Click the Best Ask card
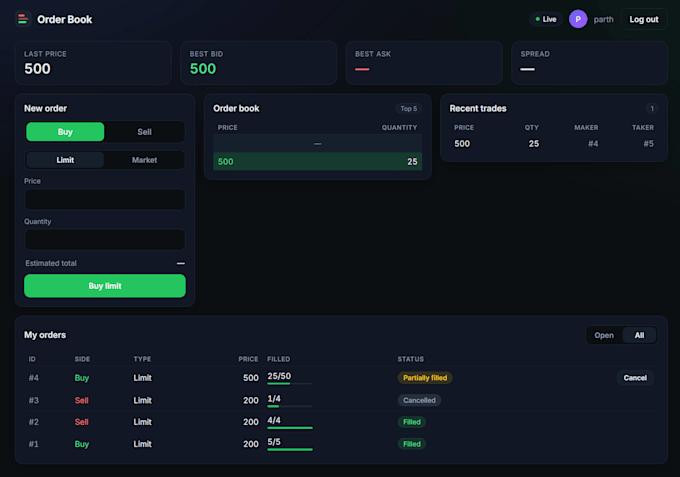 point(424,63)
